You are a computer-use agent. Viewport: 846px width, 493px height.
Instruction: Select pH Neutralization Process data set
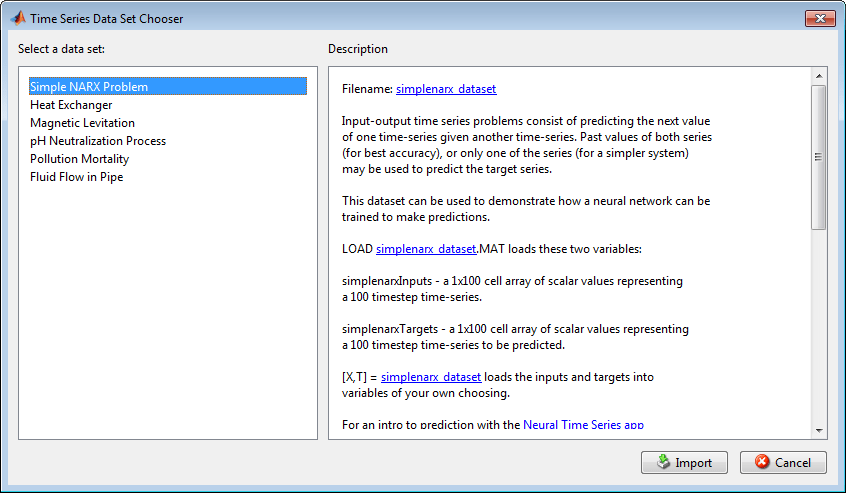(98, 141)
